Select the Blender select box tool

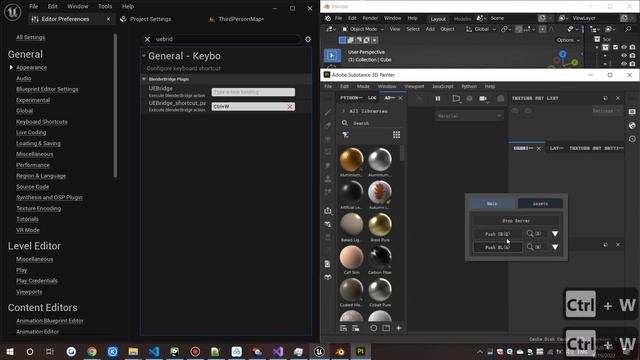tap(332, 55)
